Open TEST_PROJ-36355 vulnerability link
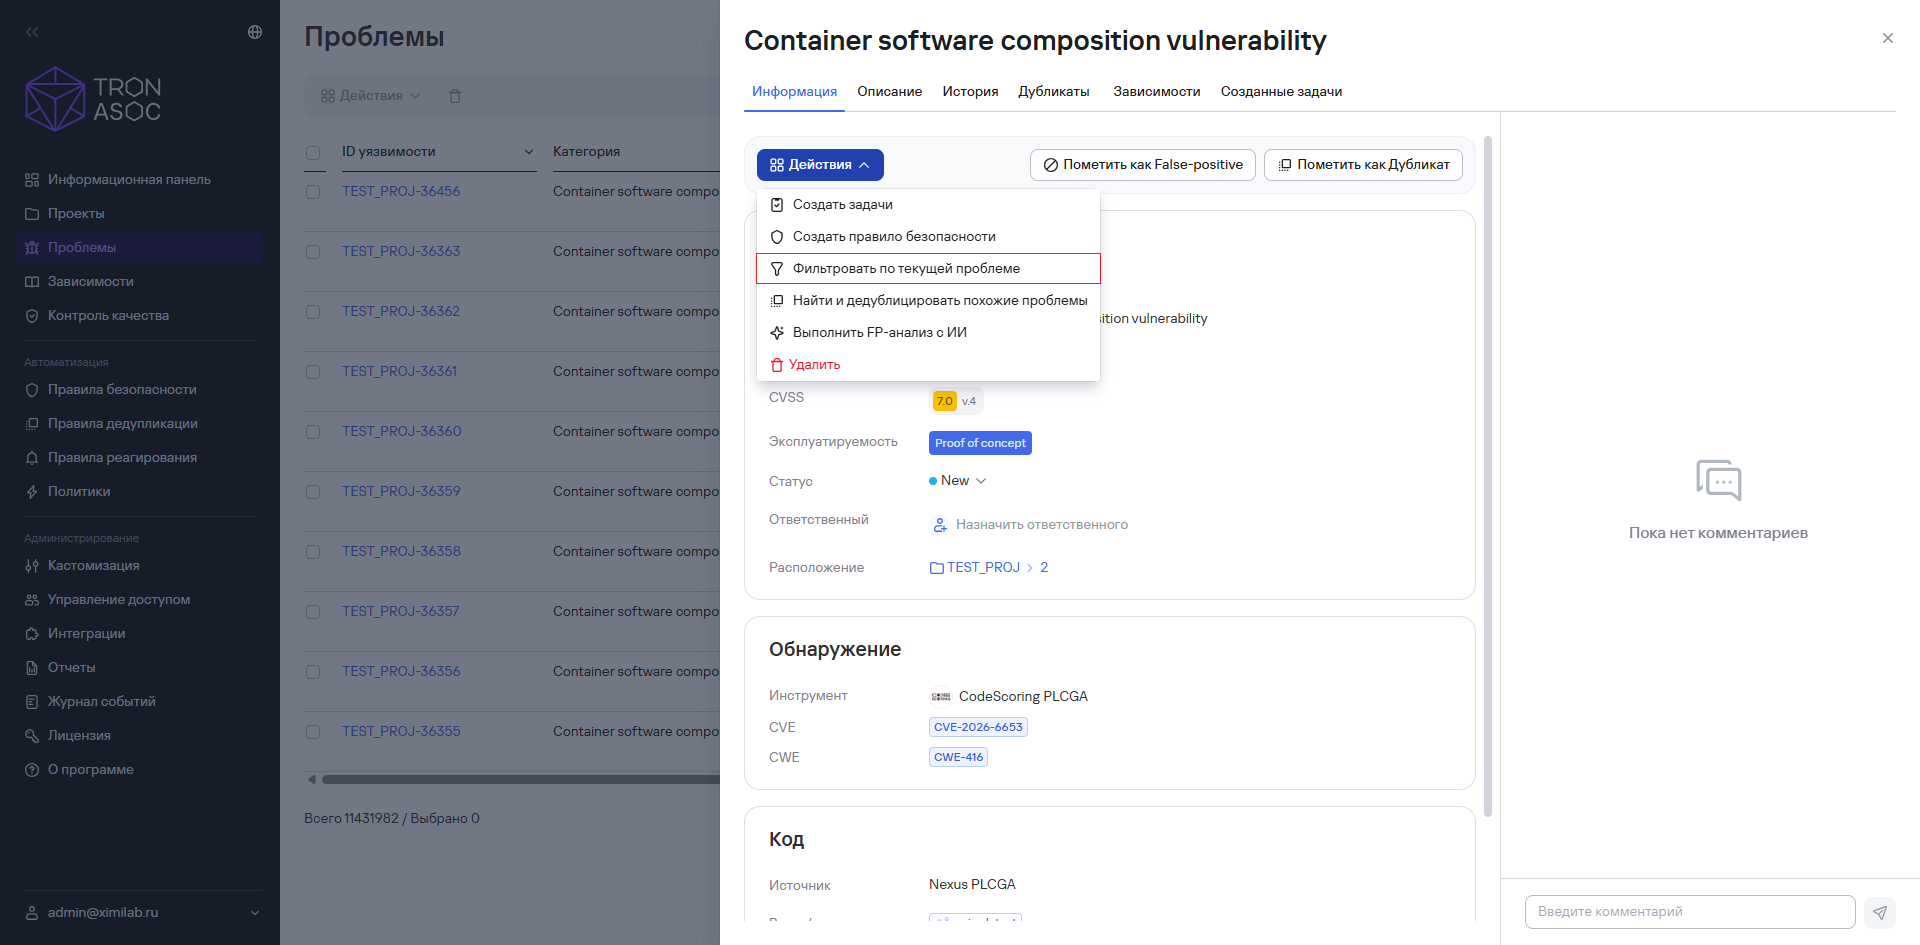 401,732
